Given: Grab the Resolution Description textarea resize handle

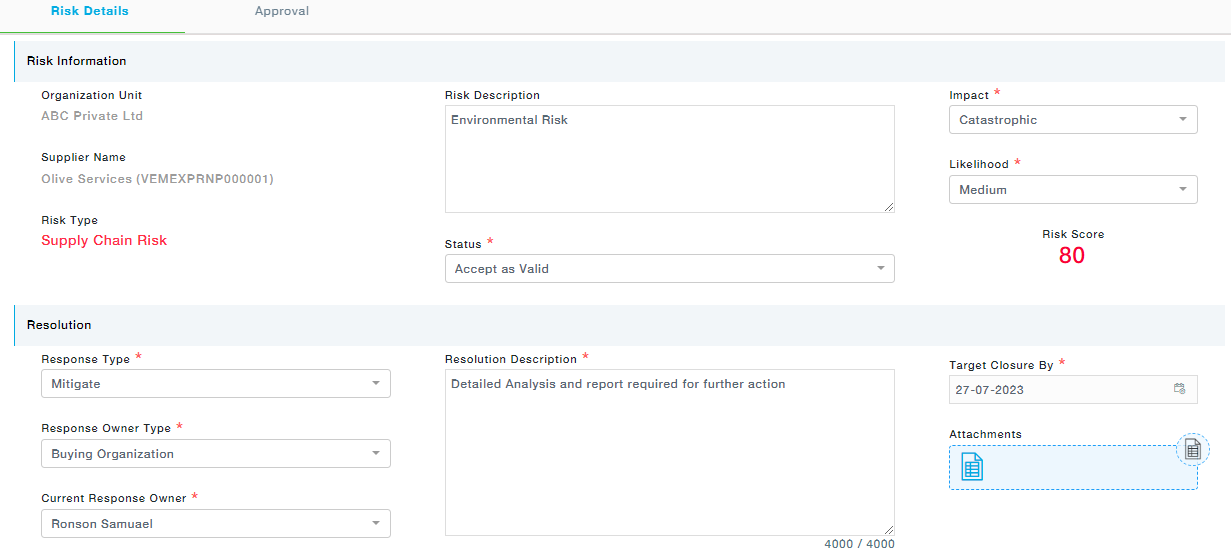Looking at the screenshot, I should tap(889, 530).
